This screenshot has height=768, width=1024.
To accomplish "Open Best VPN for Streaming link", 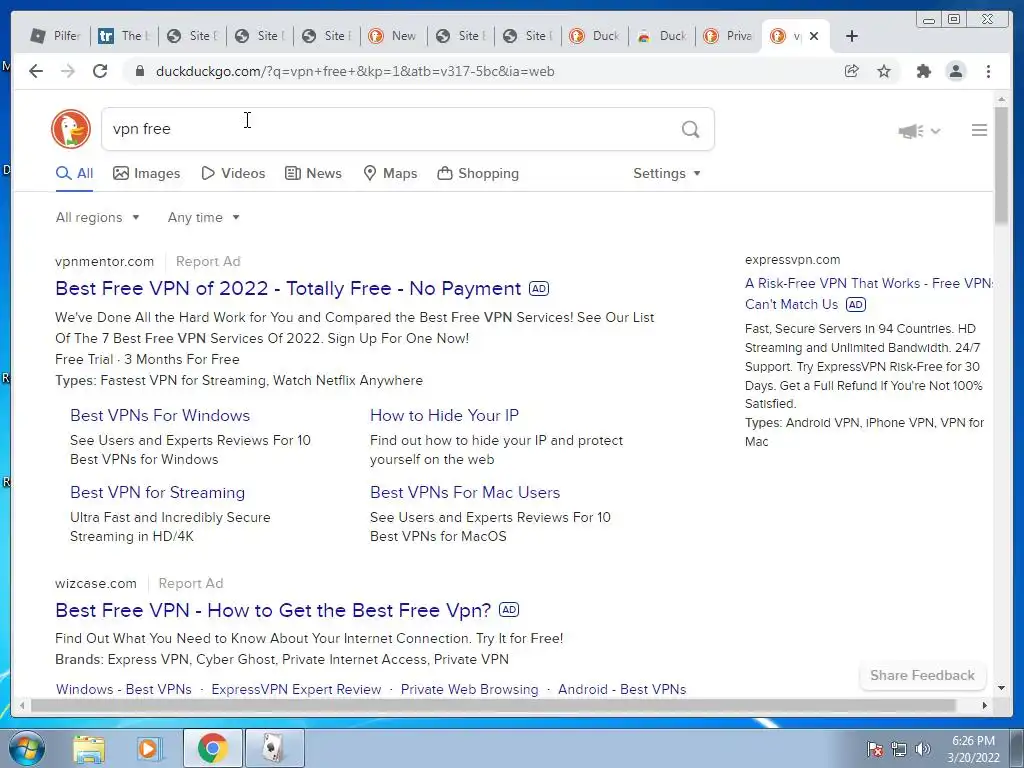I will point(157,492).
